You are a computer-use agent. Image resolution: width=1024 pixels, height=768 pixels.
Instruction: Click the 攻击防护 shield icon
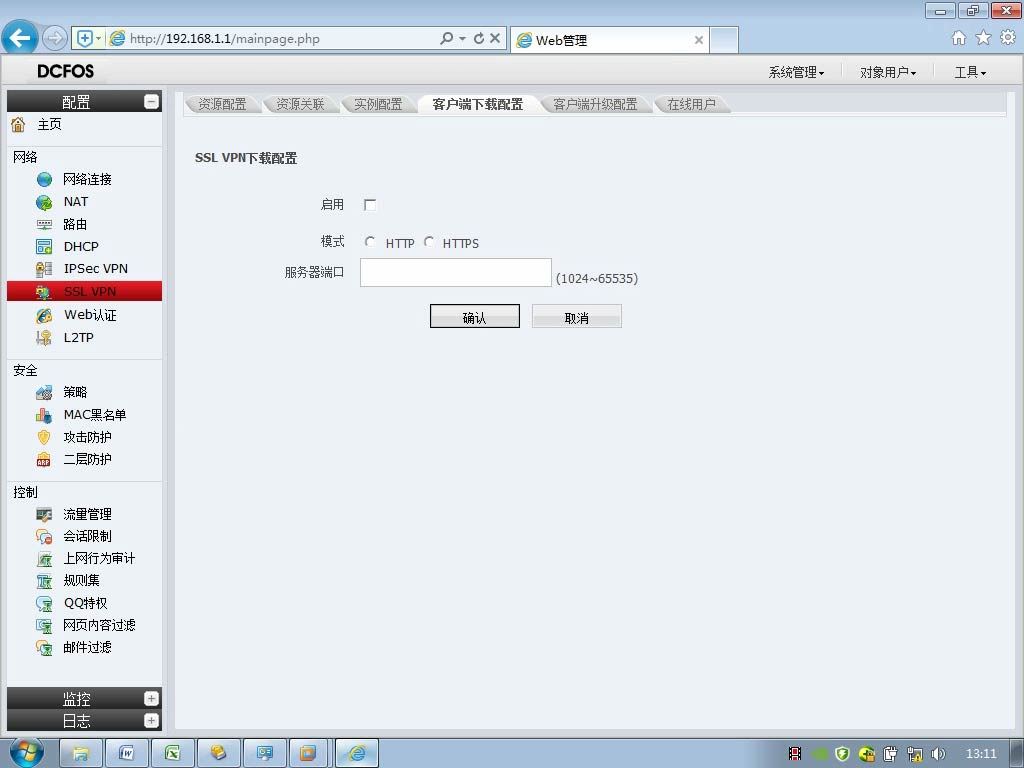(x=44, y=437)
